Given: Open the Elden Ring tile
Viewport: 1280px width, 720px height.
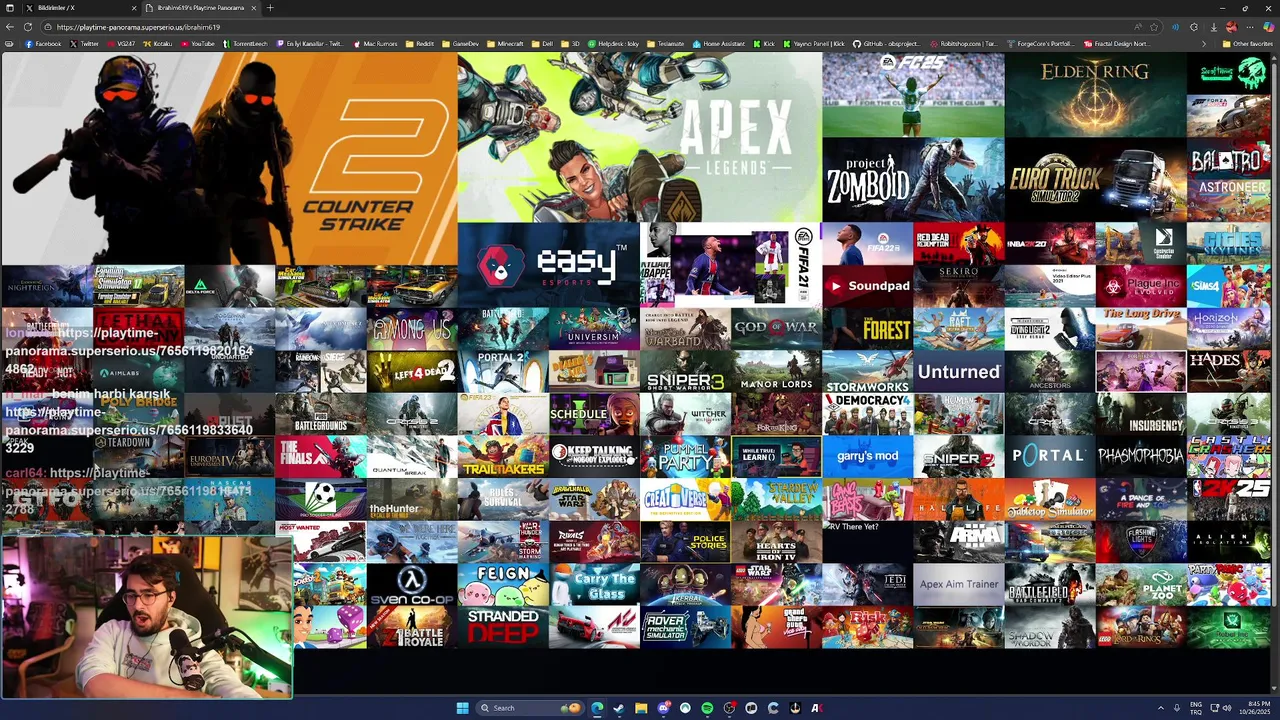Looking at the screenshot, I should point(1096,95).
